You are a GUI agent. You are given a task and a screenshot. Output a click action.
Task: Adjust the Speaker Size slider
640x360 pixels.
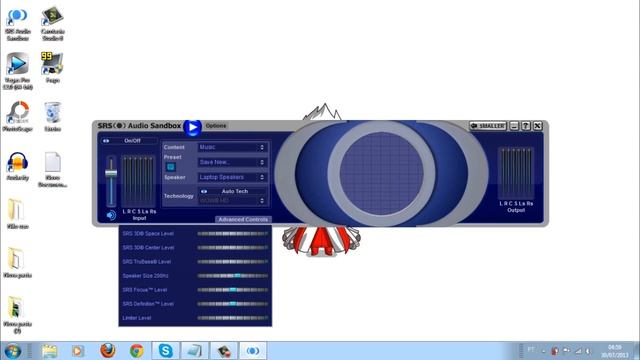pos(233,276)
